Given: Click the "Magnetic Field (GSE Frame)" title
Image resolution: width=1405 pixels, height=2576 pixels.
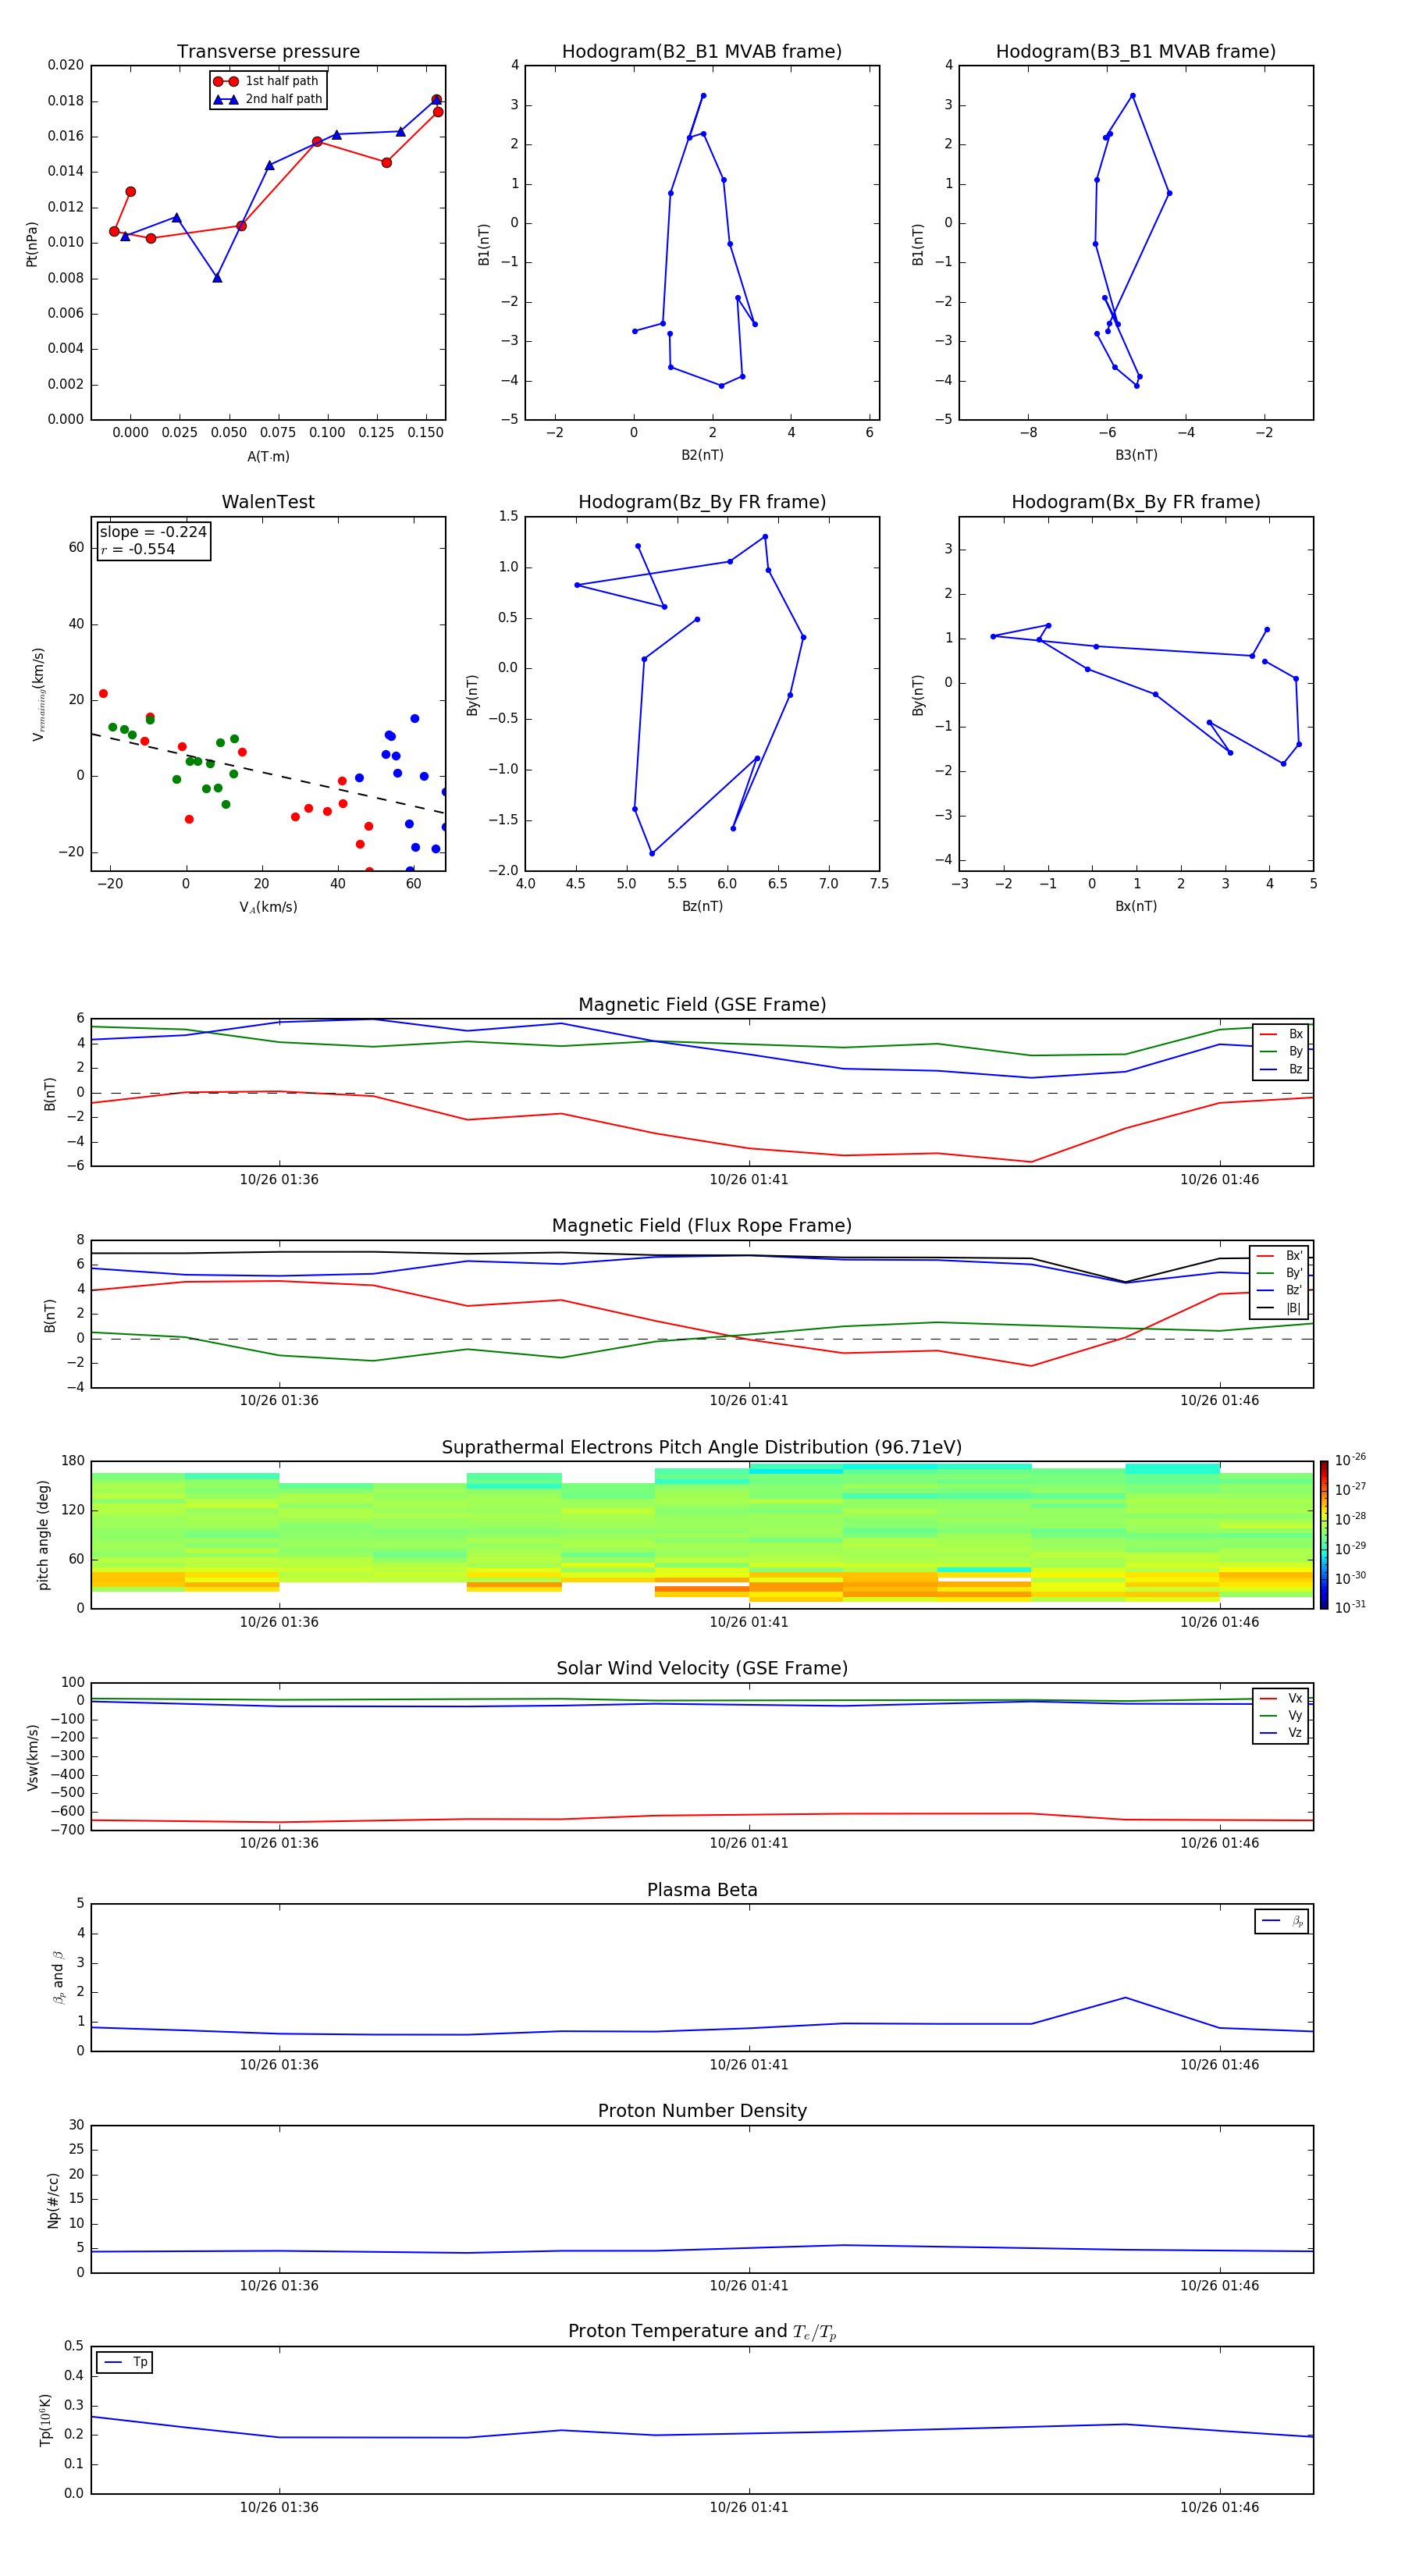Looking at the screenshot, I should tap(702, 1005).
